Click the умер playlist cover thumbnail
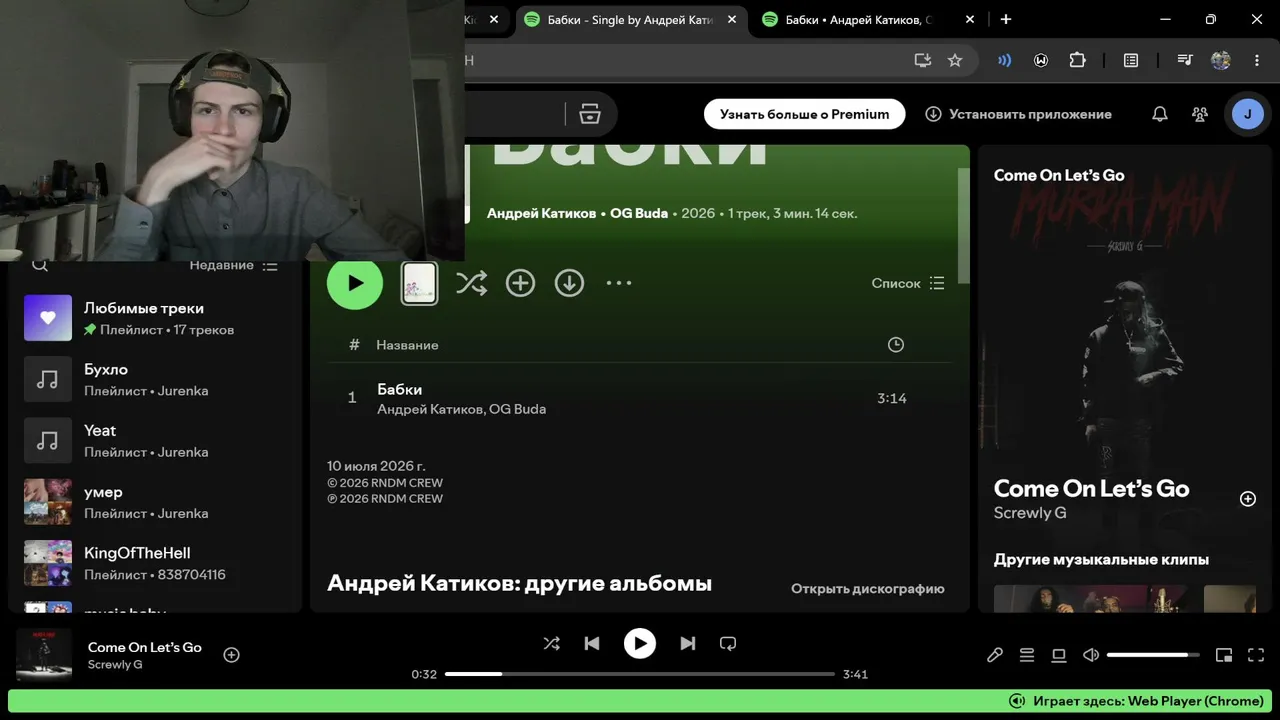 (x=48, y=502)
